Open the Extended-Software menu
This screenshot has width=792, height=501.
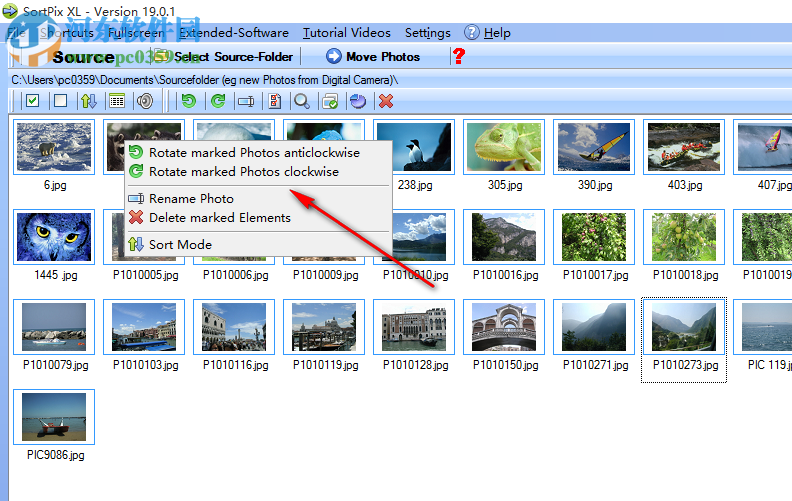(x=234, y=33)
